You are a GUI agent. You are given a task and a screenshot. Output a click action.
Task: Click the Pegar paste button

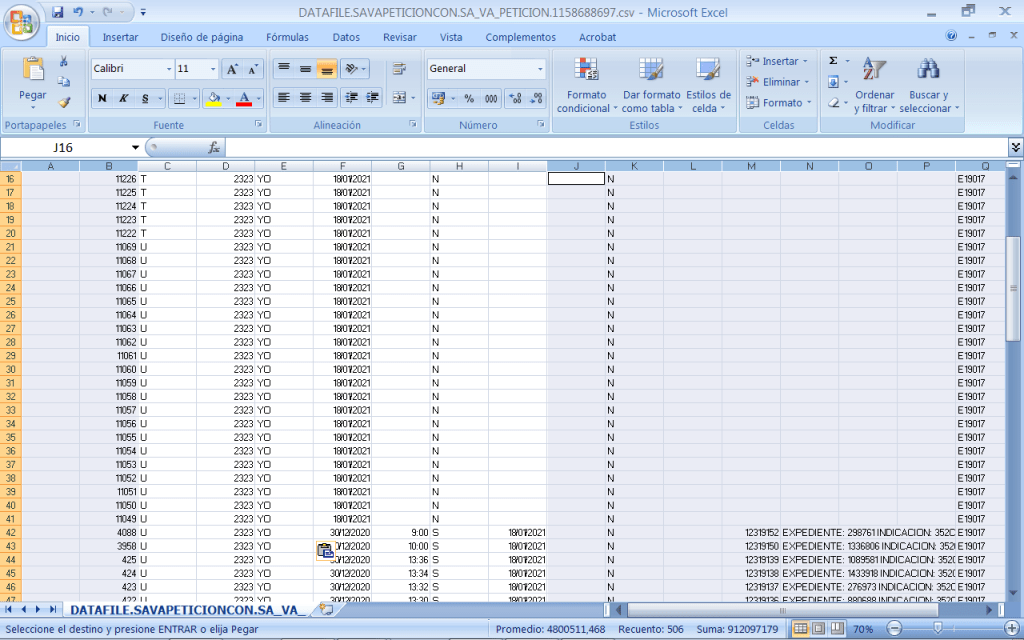click(33, 80)
